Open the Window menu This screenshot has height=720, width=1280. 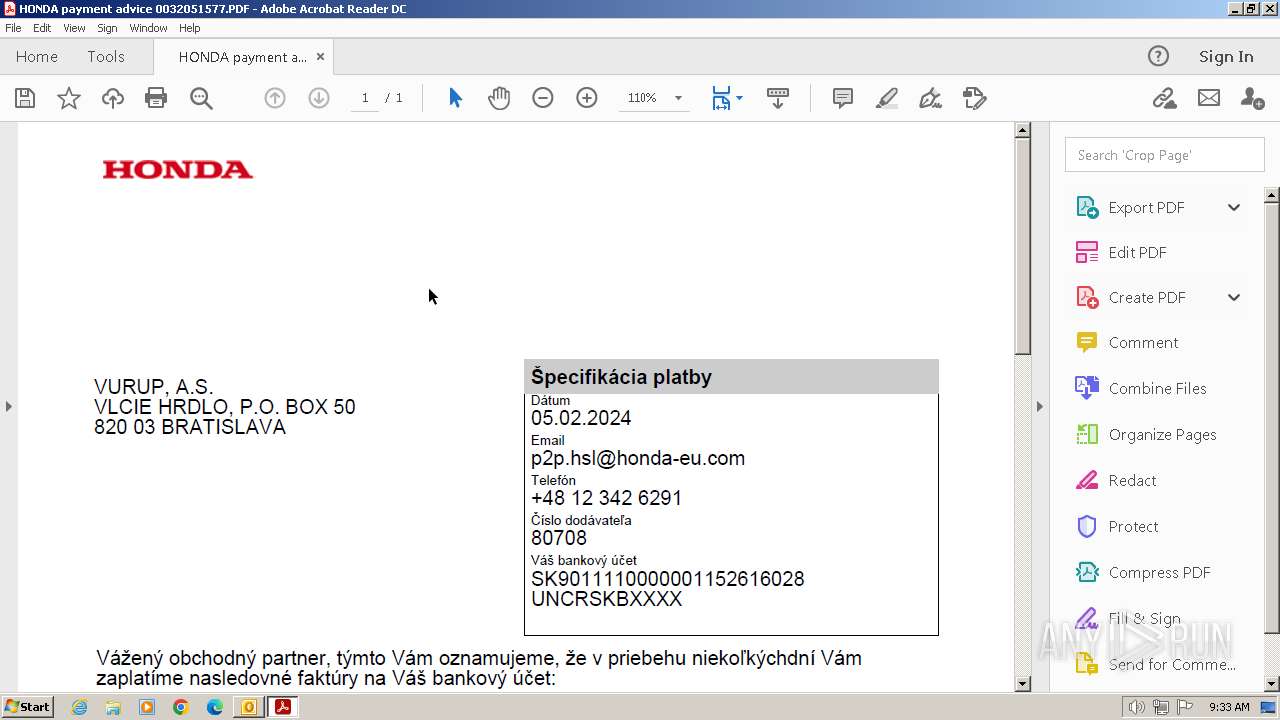[148, 28]
